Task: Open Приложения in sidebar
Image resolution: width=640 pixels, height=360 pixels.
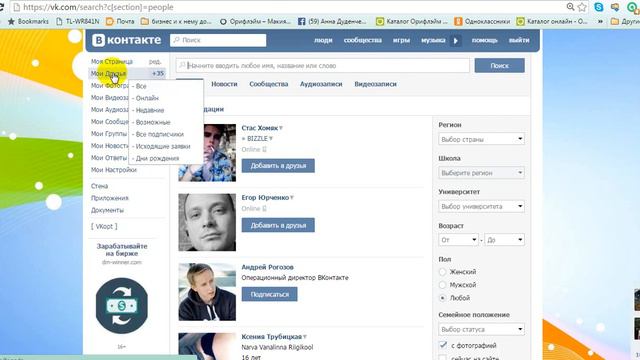Action: click(x=109, y=198)
